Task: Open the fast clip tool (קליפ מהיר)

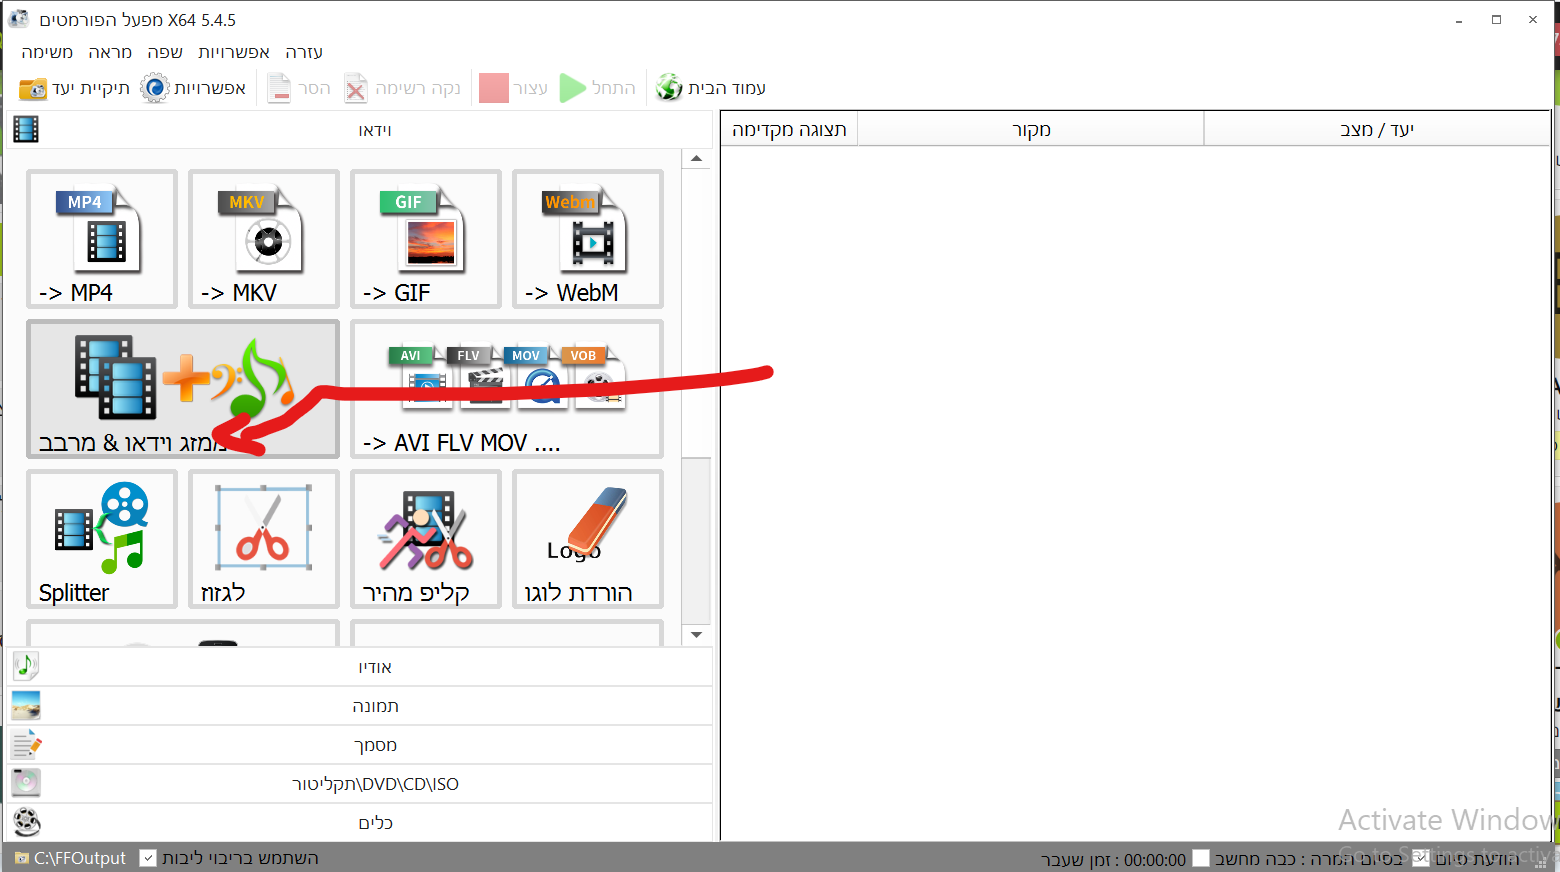Action: 426,539
